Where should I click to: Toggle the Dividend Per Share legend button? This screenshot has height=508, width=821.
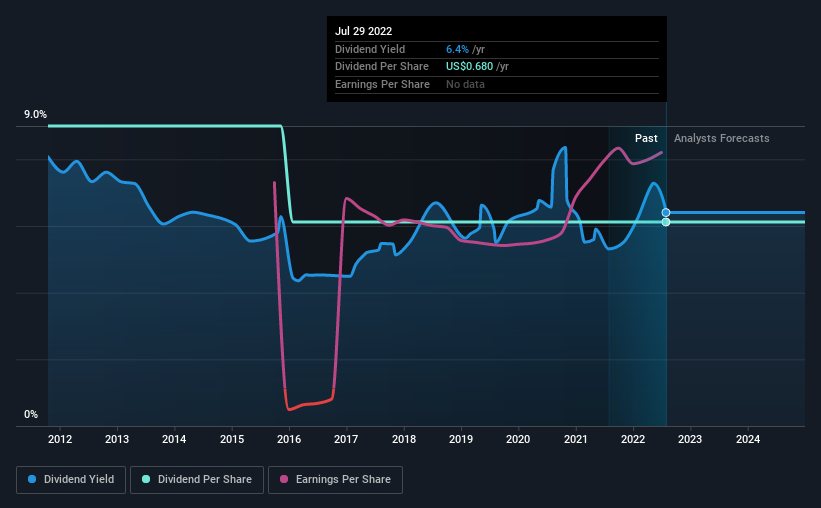pos(197,480)
